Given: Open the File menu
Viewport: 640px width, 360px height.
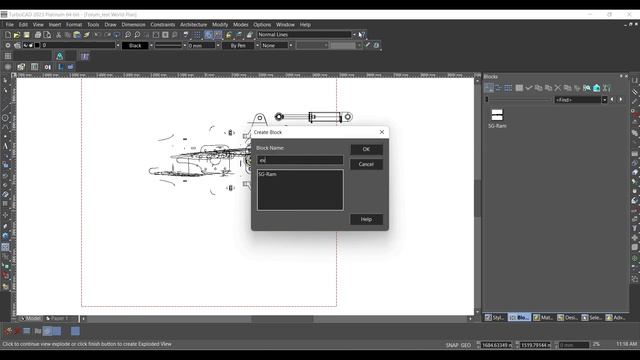Looking at the screenshot, I should (x=9, y=25).
